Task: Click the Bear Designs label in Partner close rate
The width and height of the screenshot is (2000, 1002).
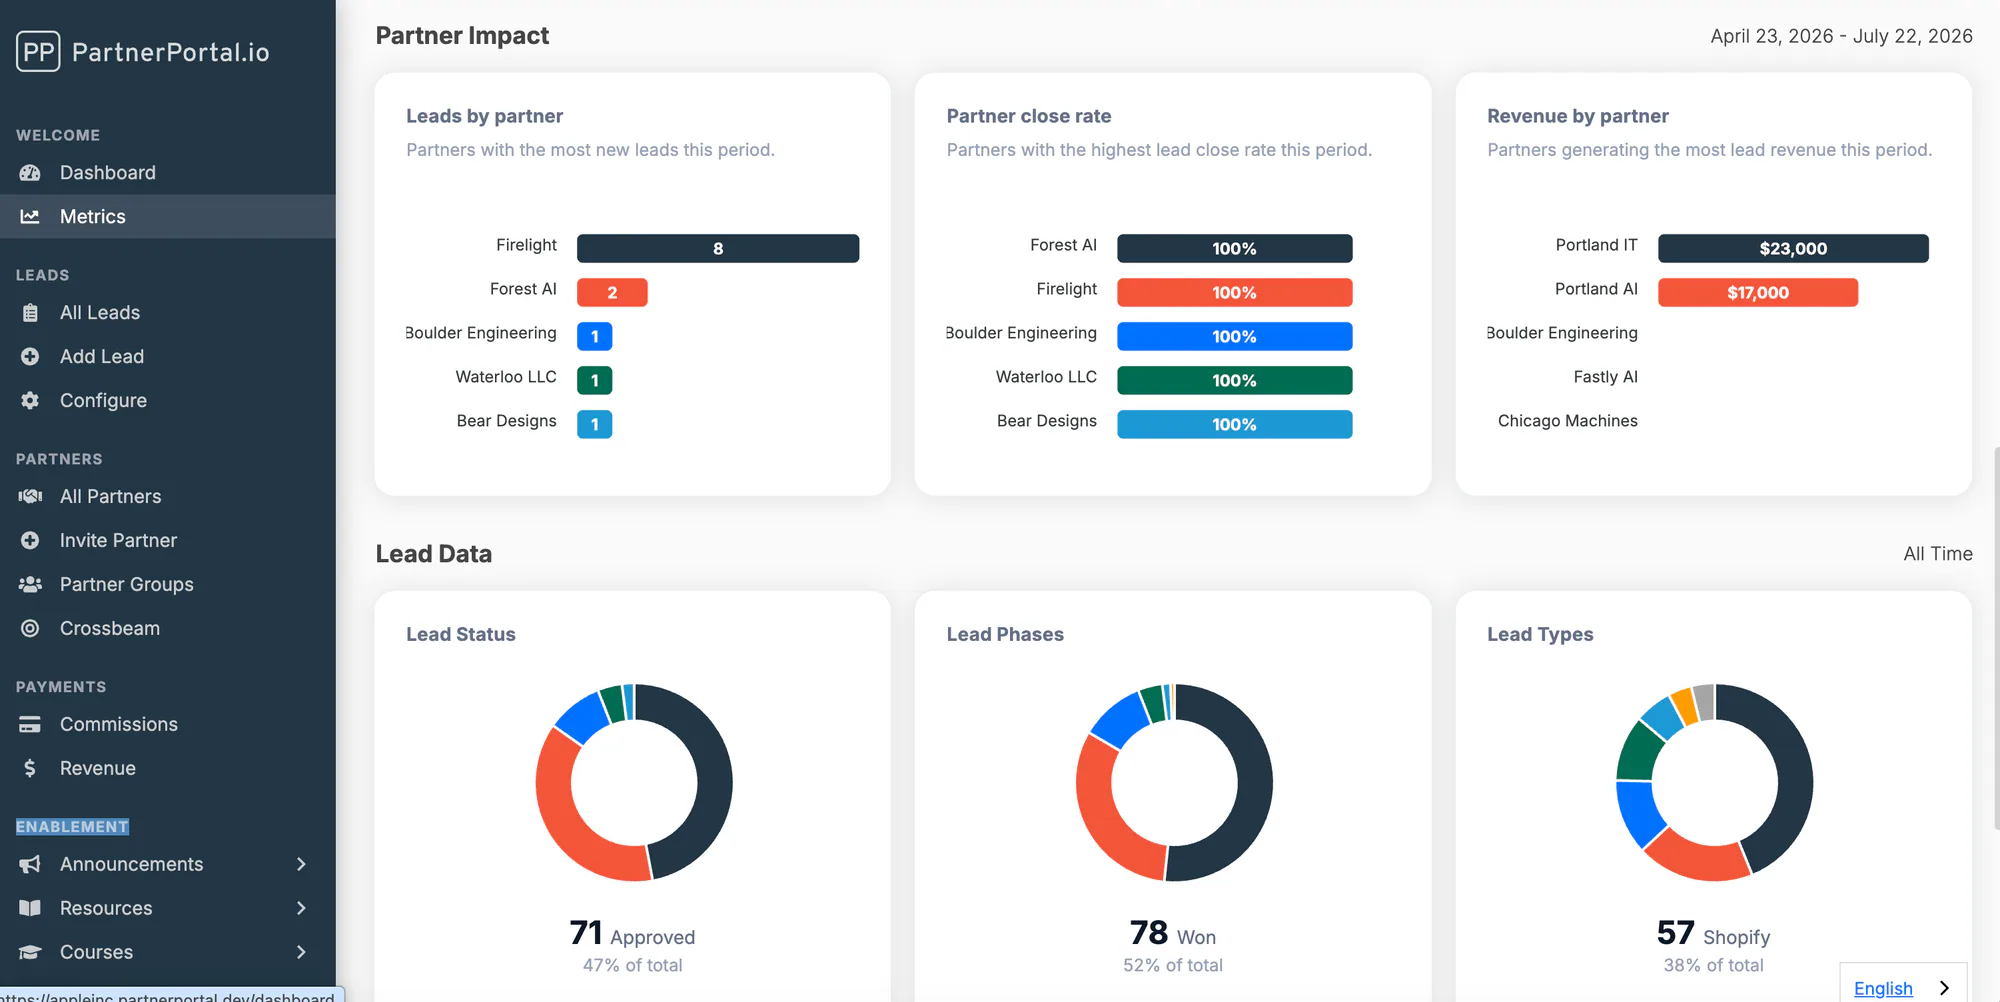Action: 1047,421
